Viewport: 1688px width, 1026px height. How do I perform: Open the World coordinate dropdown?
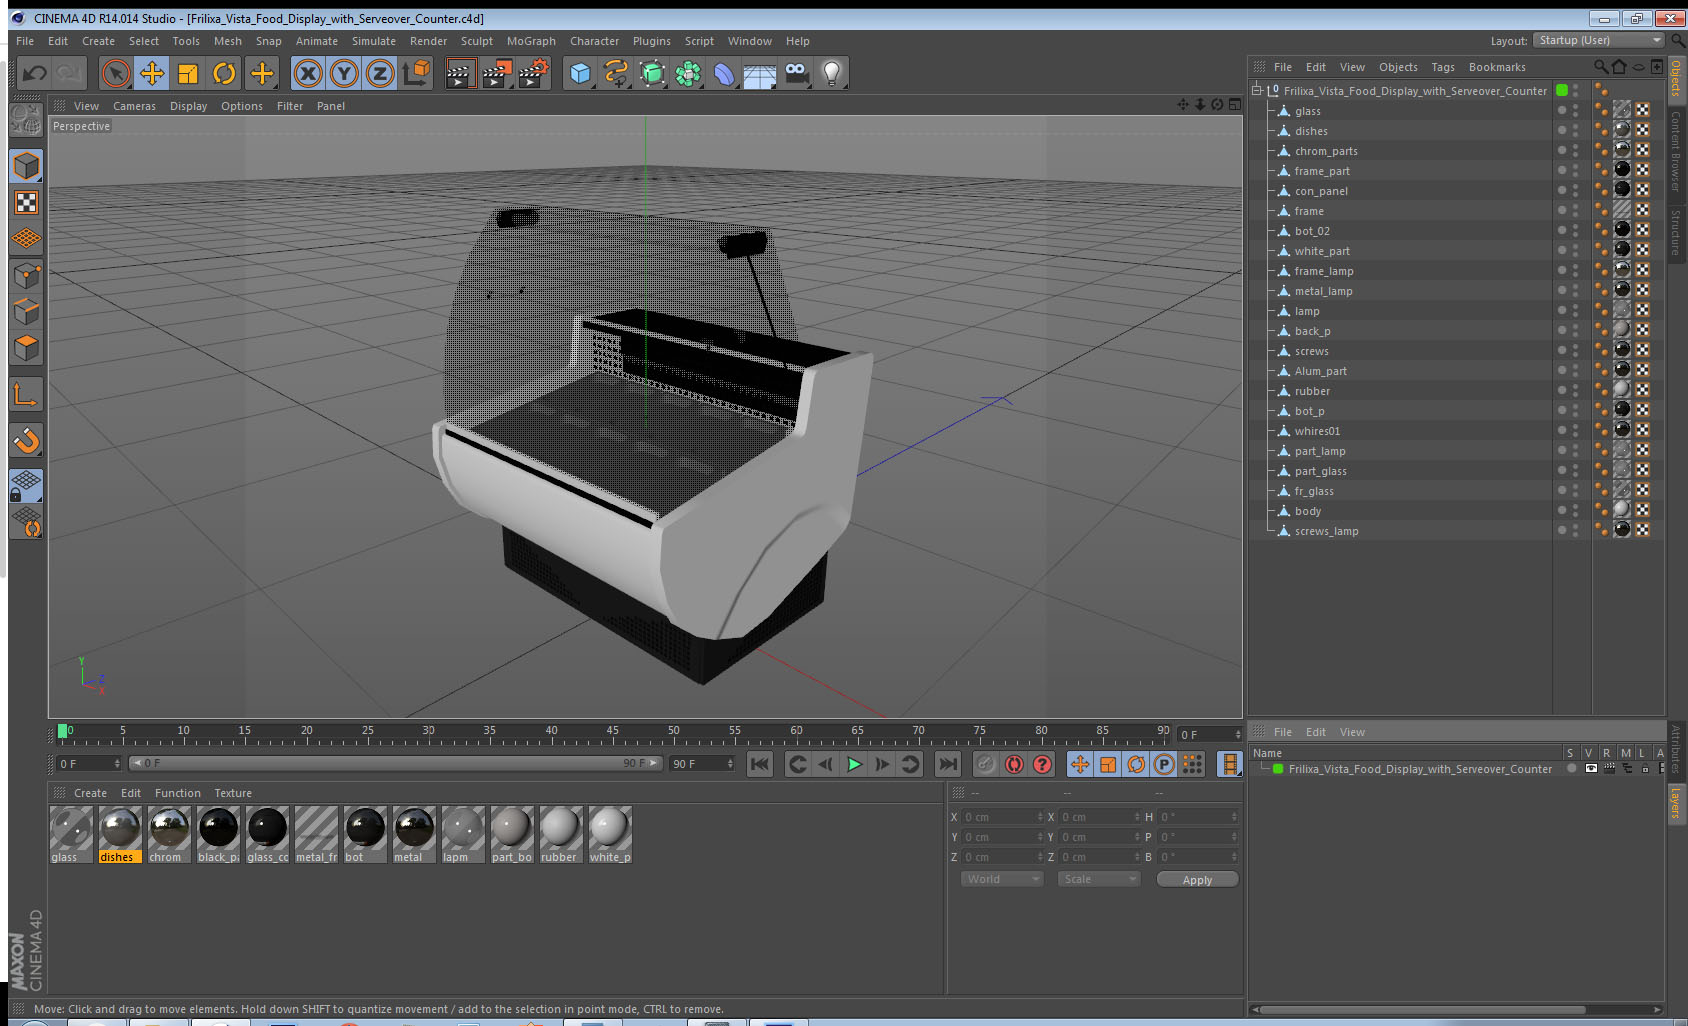(x=1001, y=879)
